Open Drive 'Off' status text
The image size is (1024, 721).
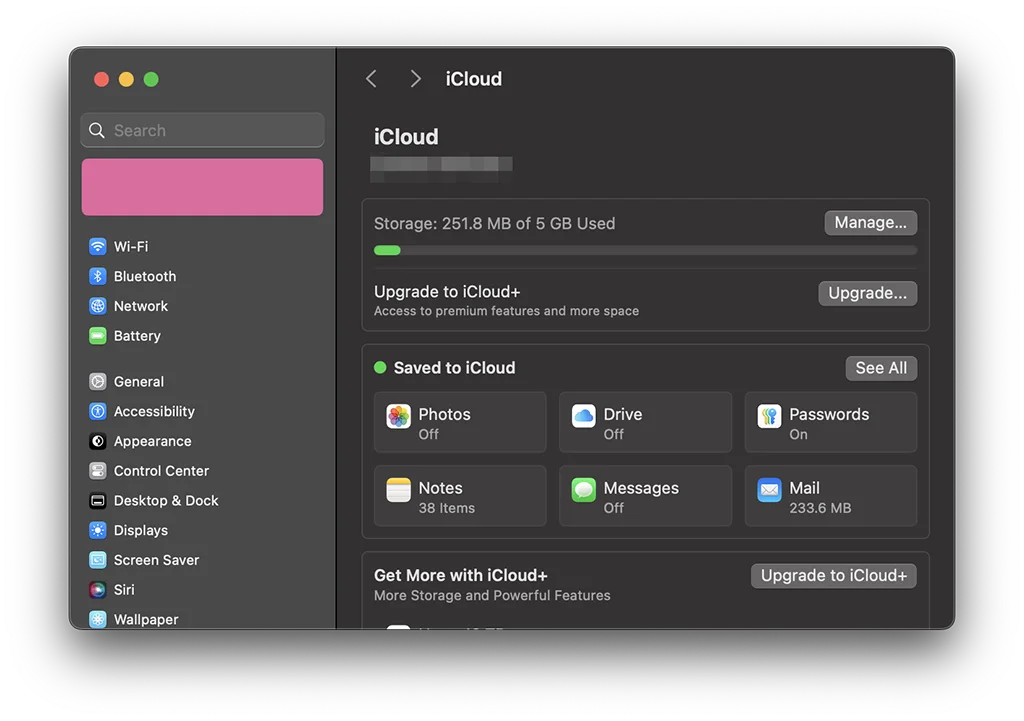613,434
